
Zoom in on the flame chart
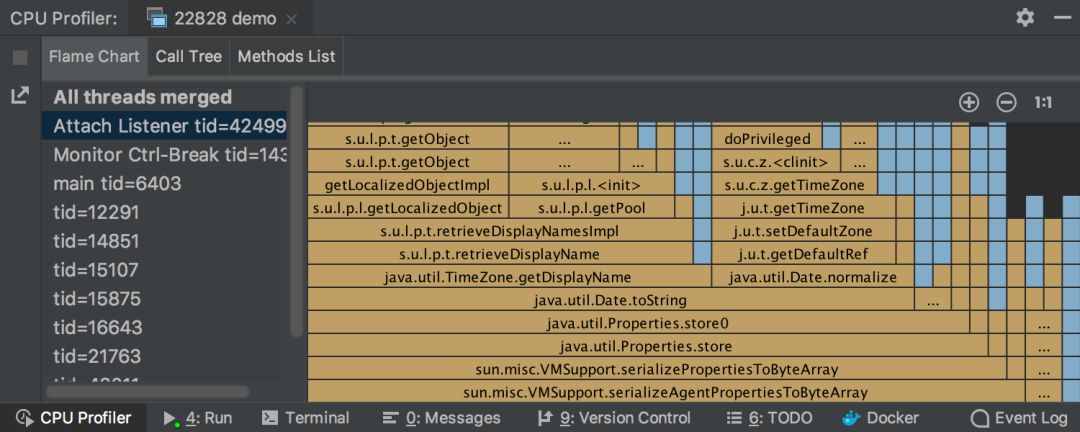968,102
